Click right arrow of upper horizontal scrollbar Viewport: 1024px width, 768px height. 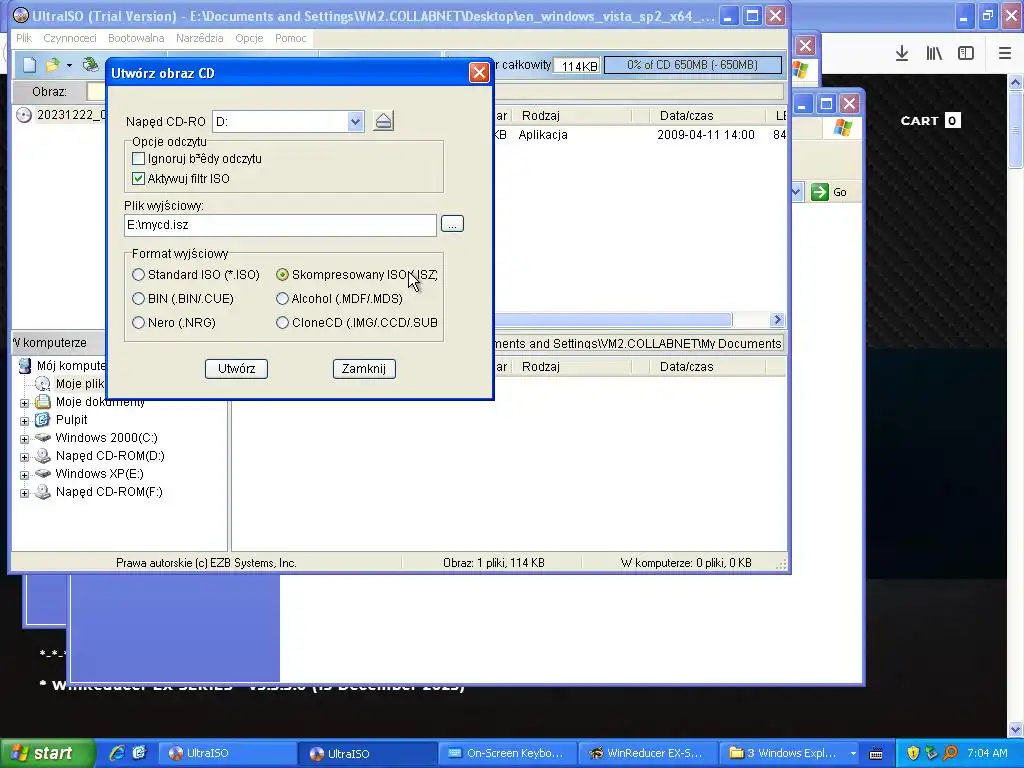[777, 319]
